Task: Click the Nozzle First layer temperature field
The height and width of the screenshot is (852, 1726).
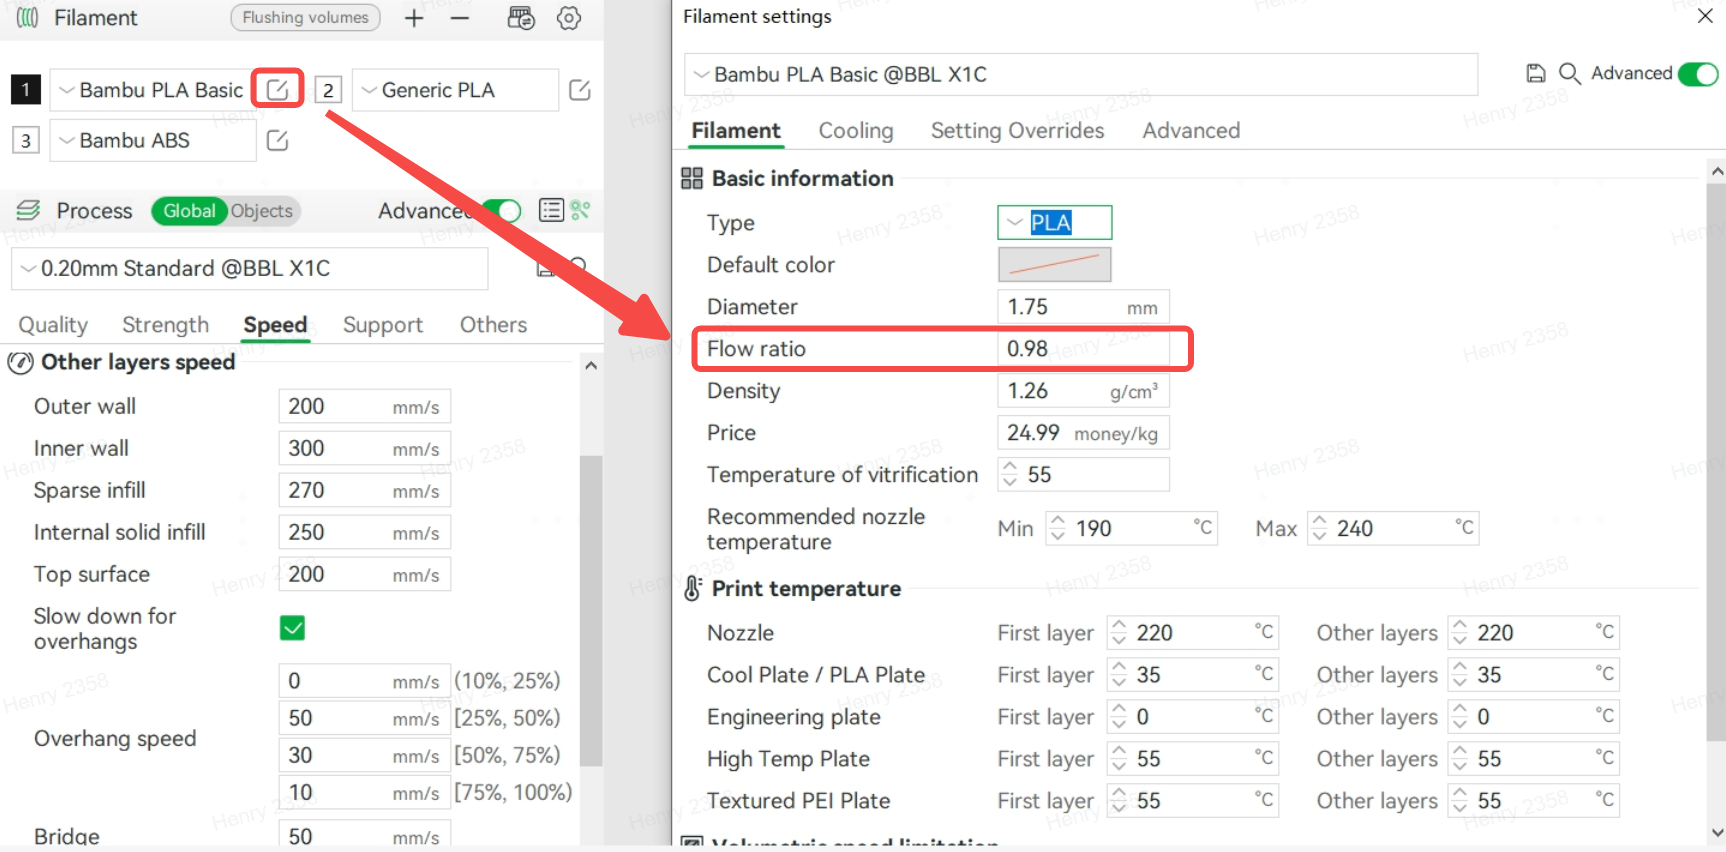Action: click(1192, 633)
